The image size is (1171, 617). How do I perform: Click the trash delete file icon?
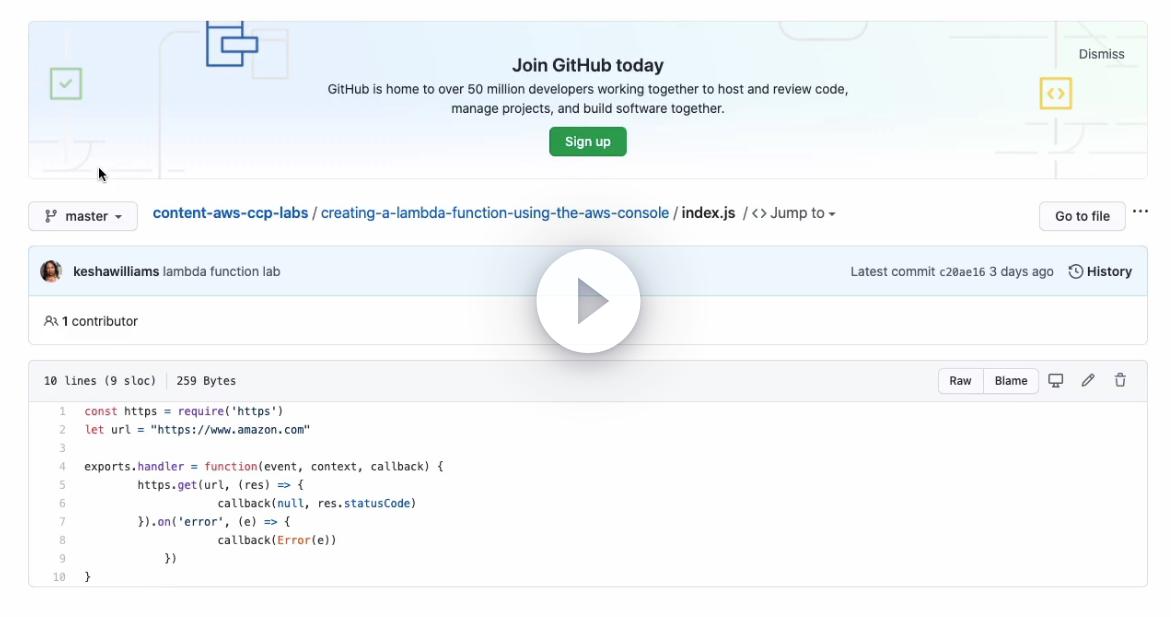1120,380
